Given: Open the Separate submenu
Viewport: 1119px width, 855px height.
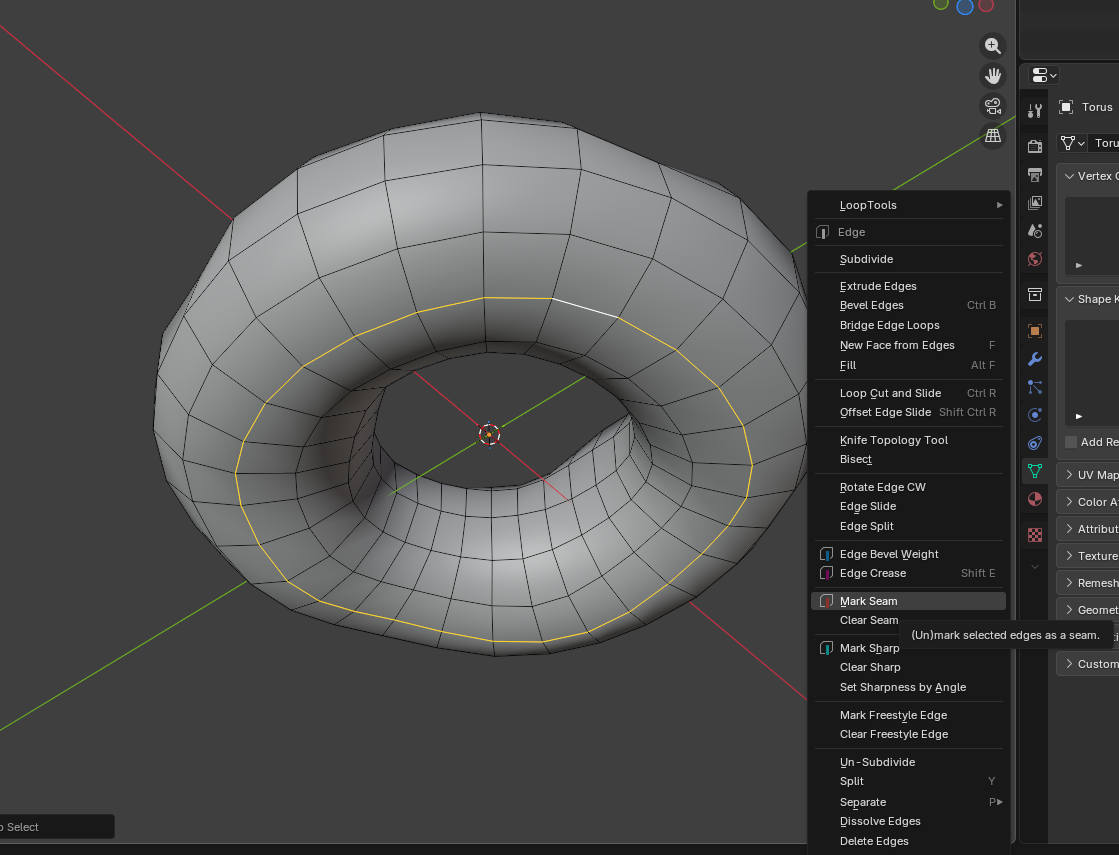Looking at the screenshot, I should (x=908, y=801).
